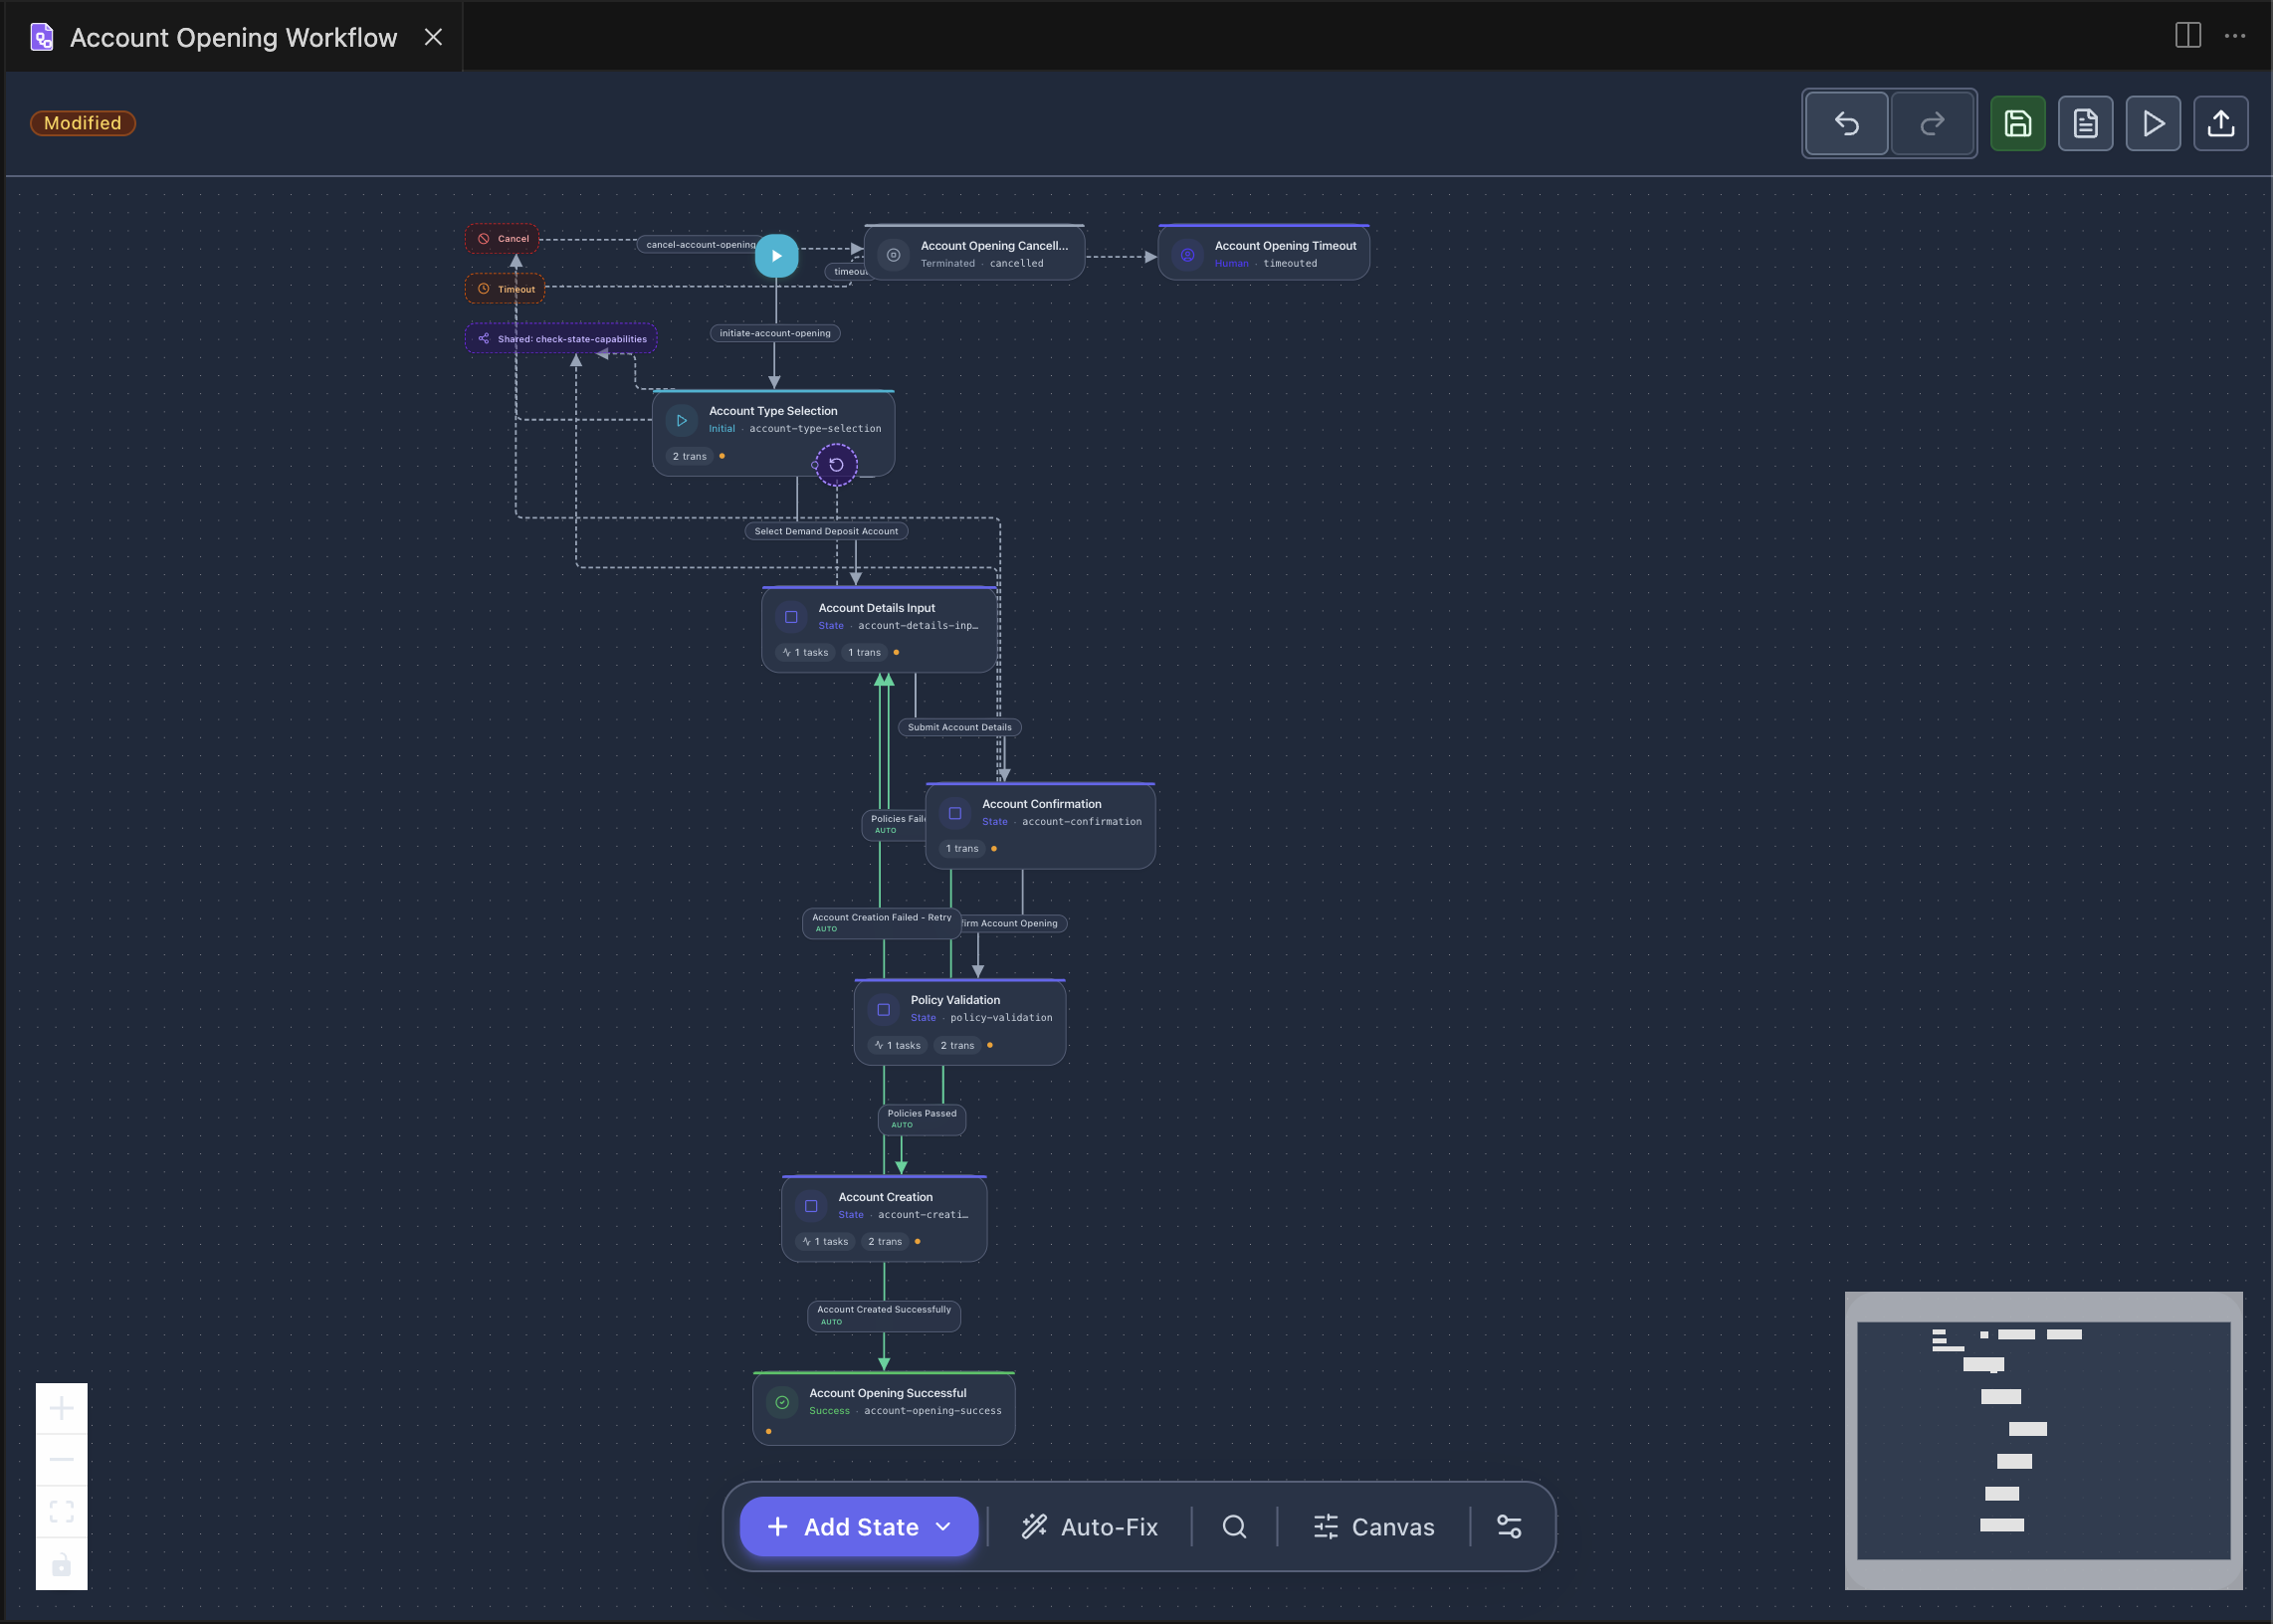This screenshot has height=1624, width=2273.
Task: Click the state square icon on Account Details Input
Action: point(791,618)
